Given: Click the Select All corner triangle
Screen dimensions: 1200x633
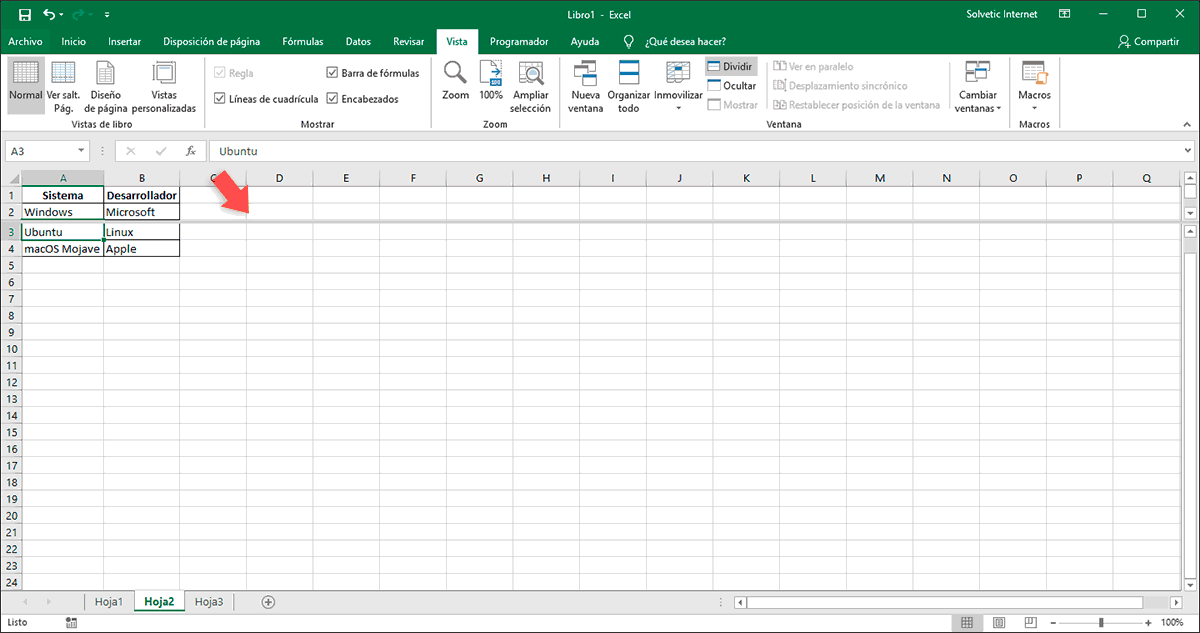Looking at the screenshot, I should click(12, 178).
